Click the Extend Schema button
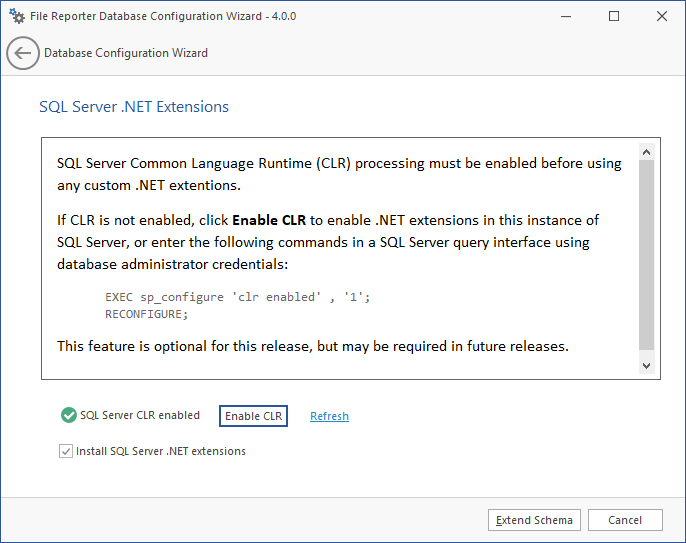Screen dimensions: 686x543 tap(534, 520)
